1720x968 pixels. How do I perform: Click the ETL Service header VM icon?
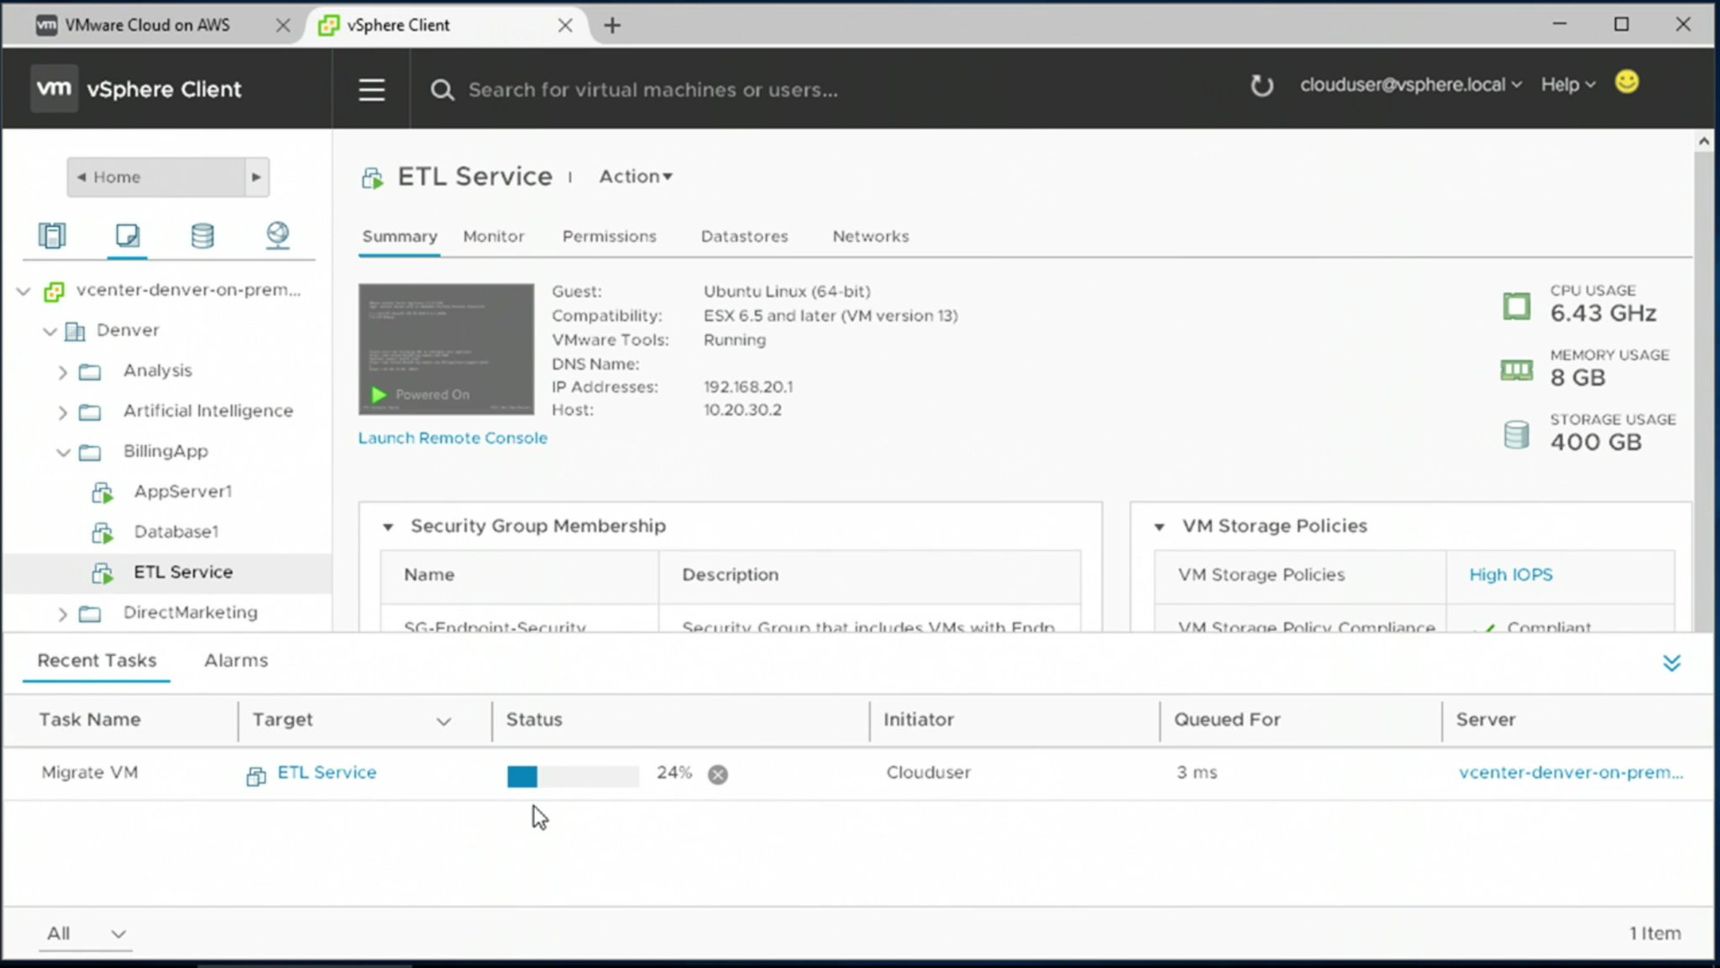point(372,178)
